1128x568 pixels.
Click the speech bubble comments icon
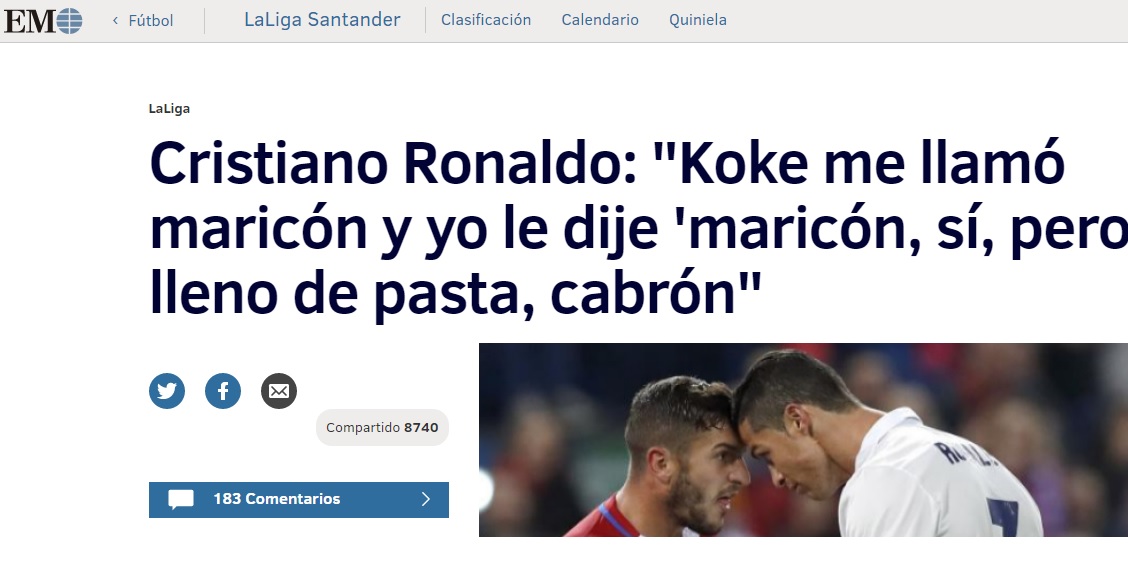pos(181,499)
